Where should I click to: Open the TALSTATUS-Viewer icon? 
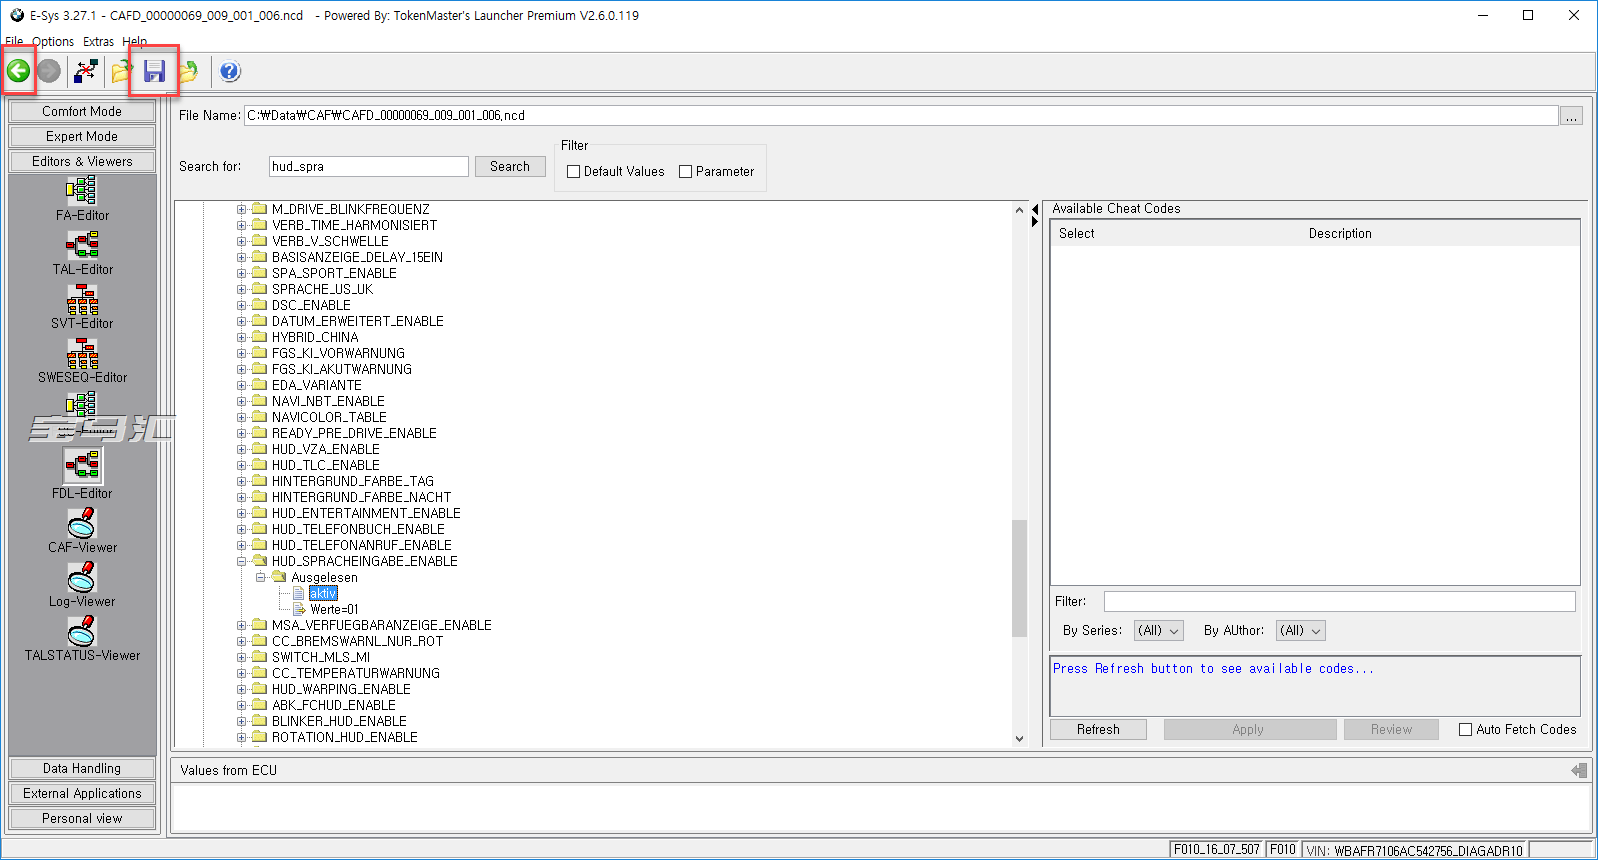pos(82,631)
